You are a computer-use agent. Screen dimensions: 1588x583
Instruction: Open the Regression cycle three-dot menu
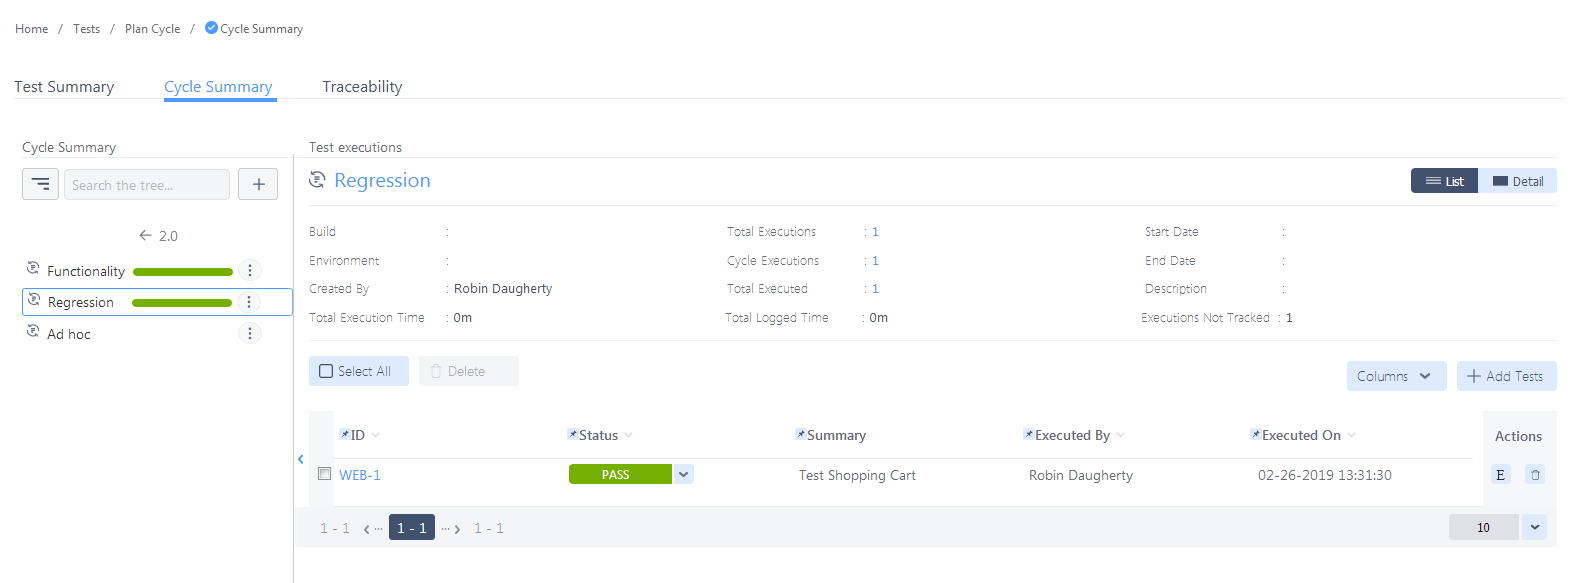click(249, 302)
